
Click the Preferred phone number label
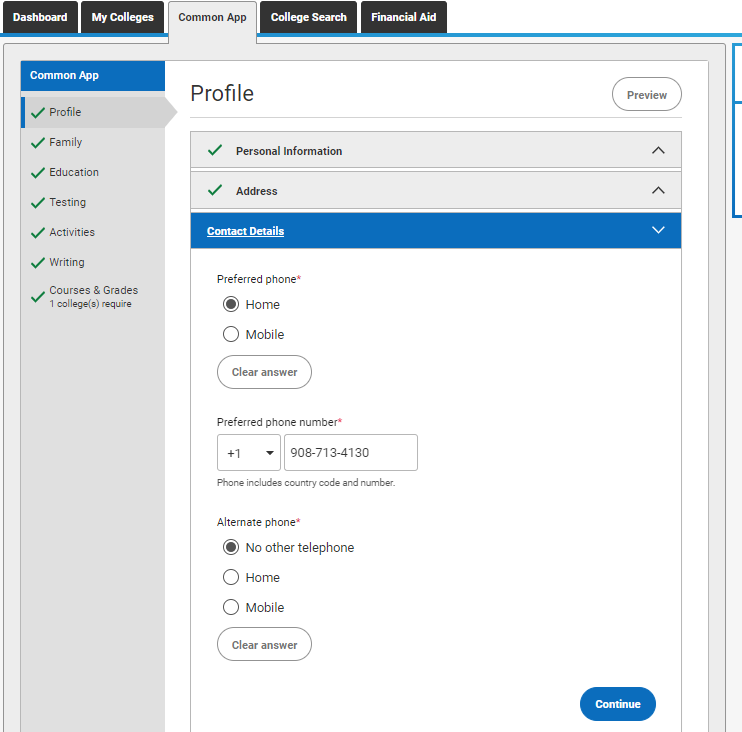point(279,422)
